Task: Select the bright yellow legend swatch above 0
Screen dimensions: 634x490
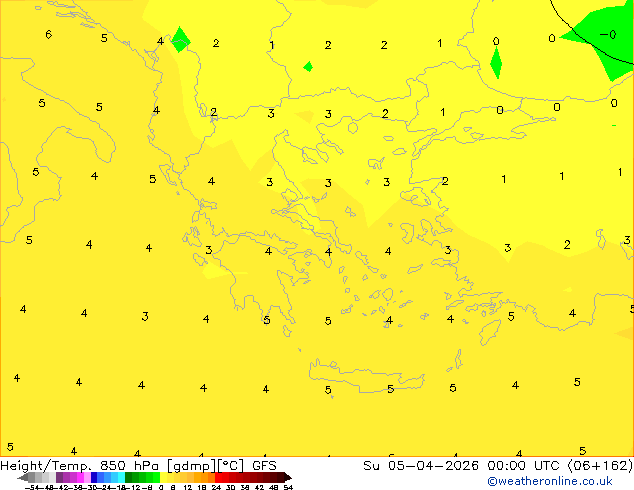Action: coord(163,477)
